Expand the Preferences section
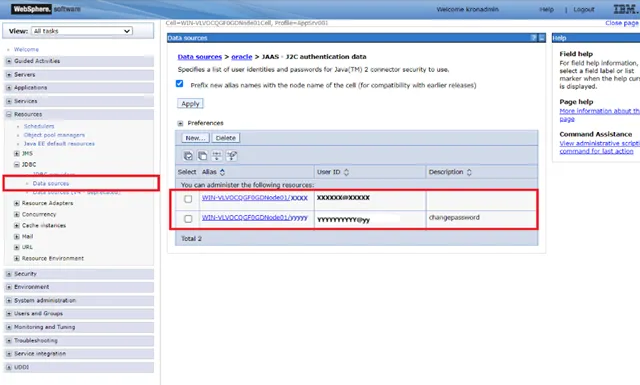Image resolution: width=640 pixels, height=385 pixels. click(x=180, y=123)
